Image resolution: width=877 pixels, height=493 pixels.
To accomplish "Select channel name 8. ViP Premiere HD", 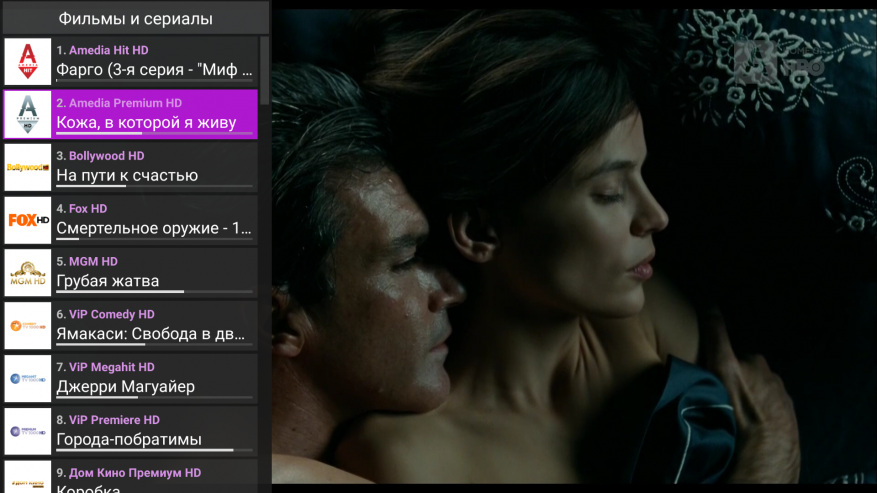I will 108,420.
